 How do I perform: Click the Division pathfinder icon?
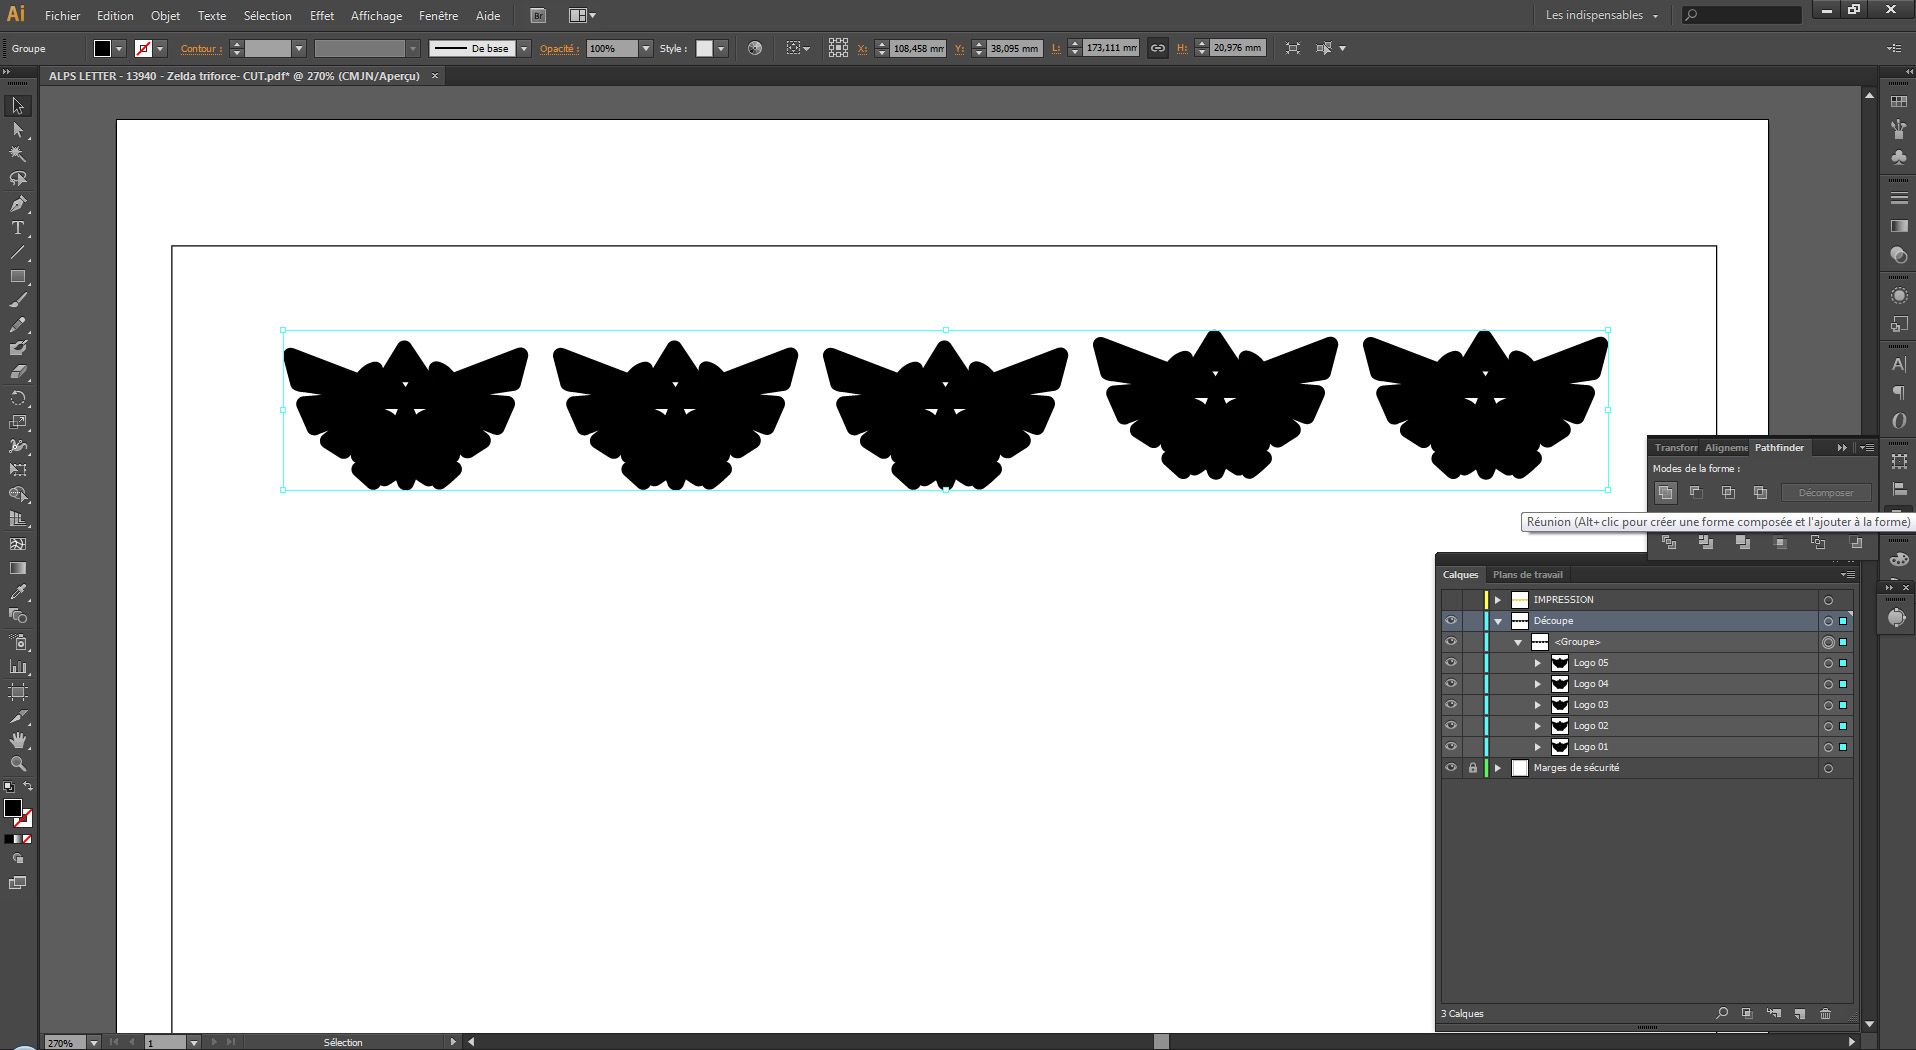click(x=1669, y=542)
